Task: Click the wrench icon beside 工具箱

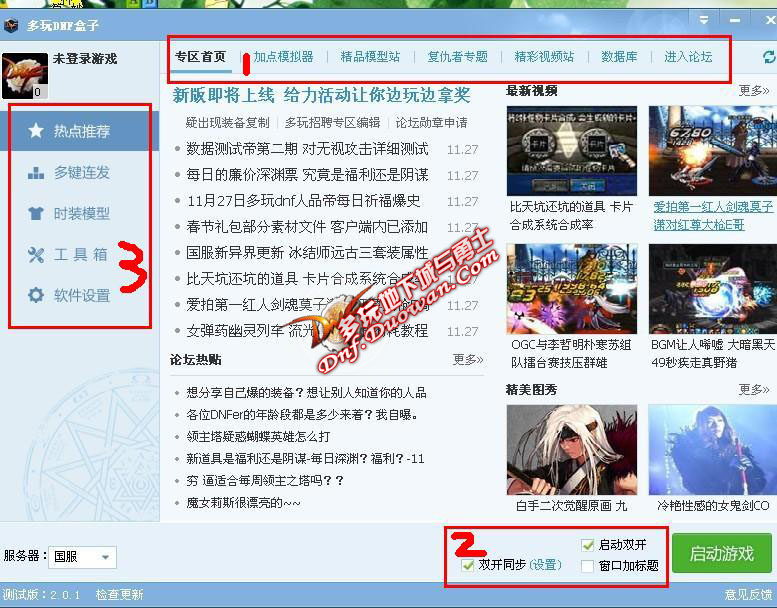Action: point(36,255)
